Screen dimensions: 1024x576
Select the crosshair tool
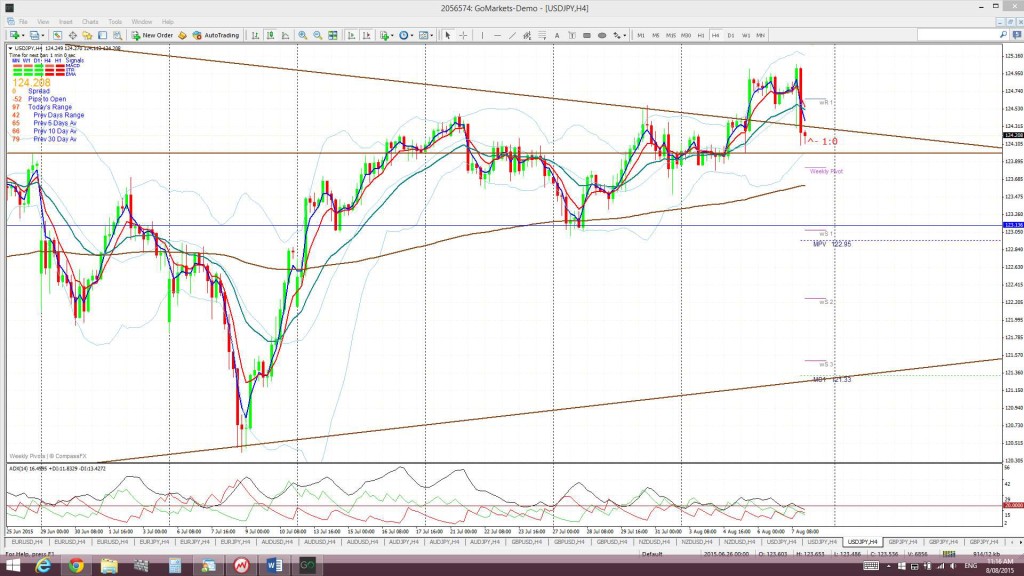coord(463,35)
